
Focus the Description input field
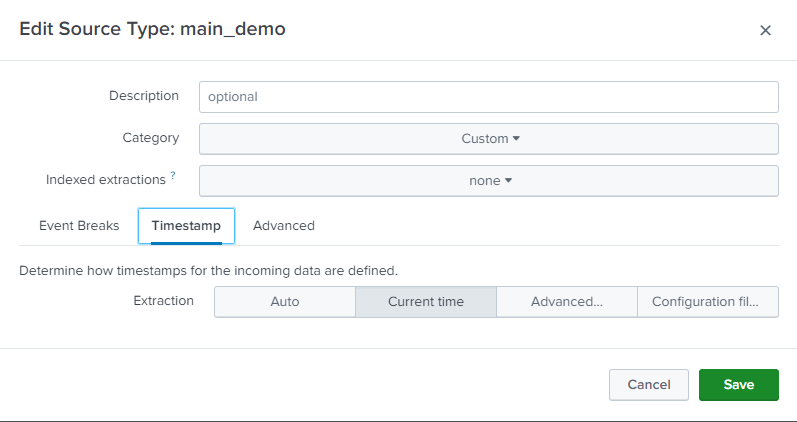(488, 97)
